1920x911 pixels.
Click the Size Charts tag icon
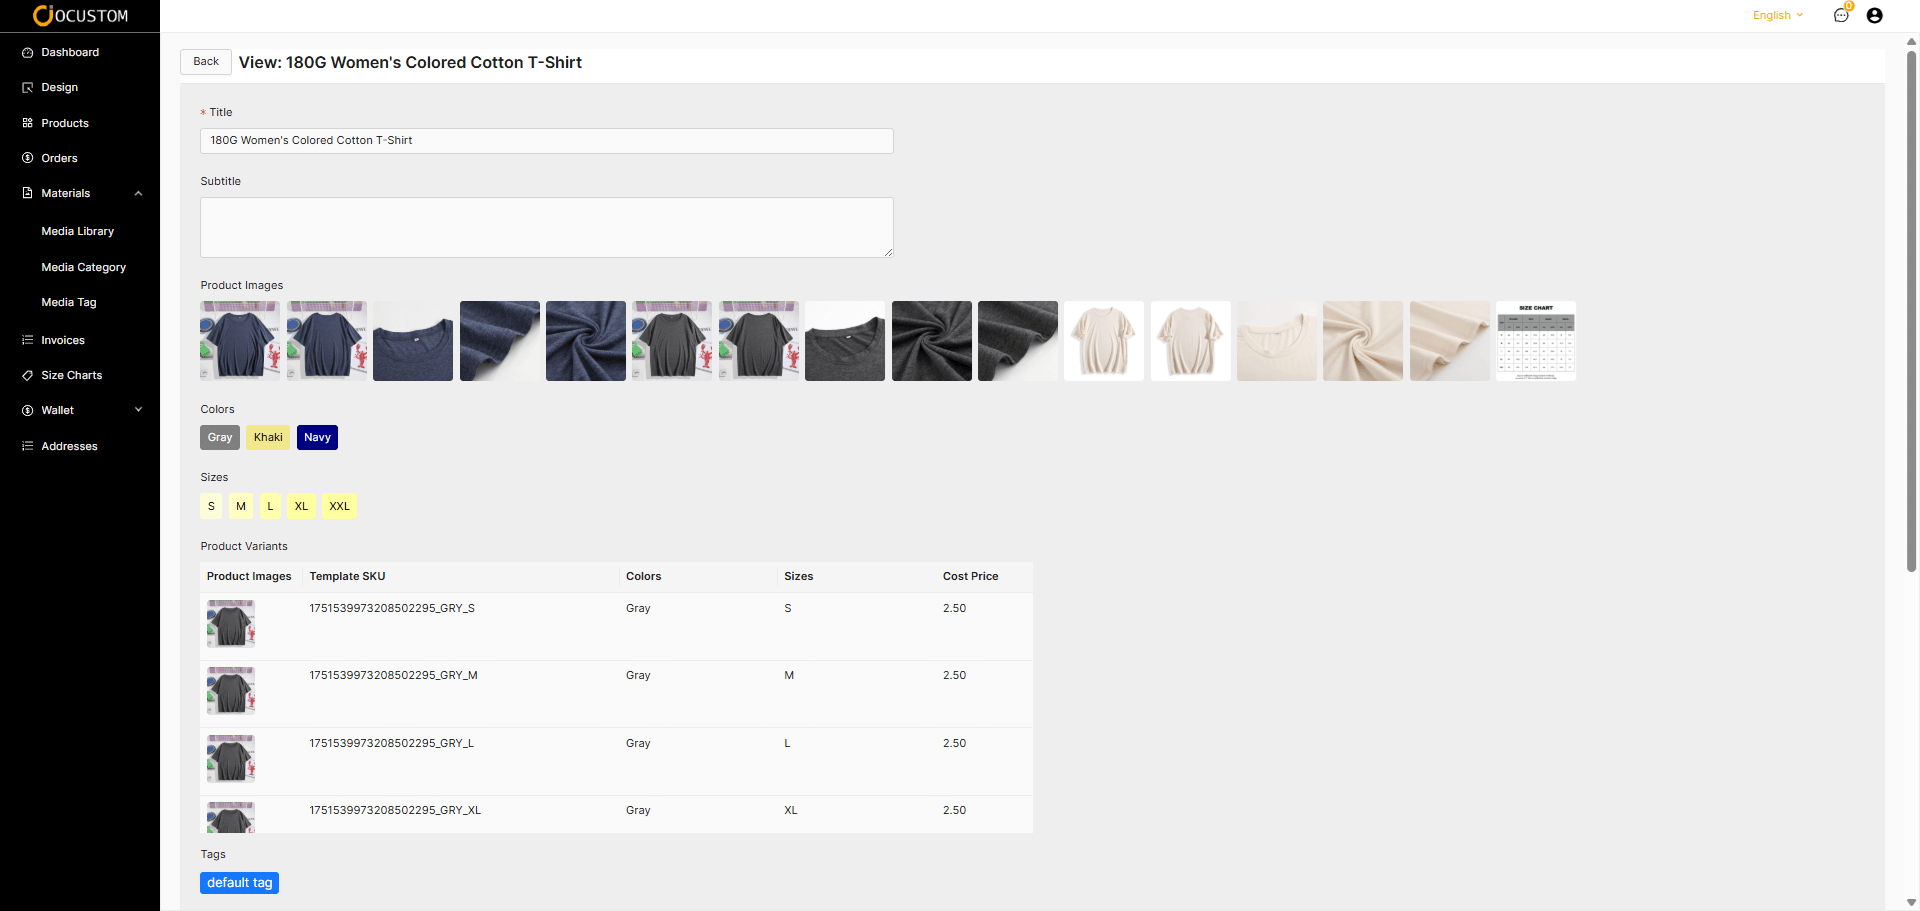click(28, 376)
